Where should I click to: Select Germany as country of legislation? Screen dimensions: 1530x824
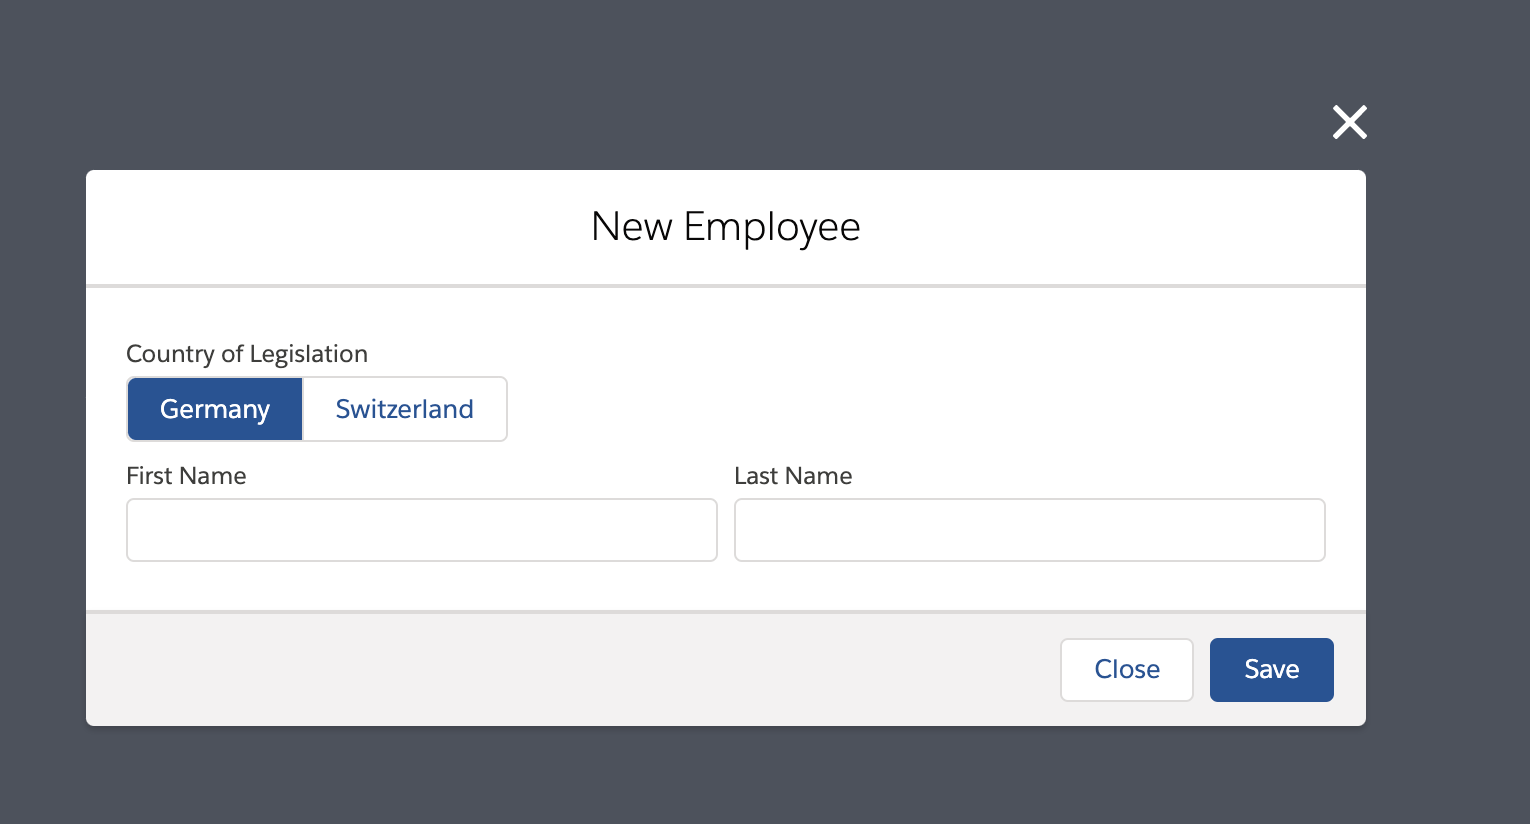(215, 409)
